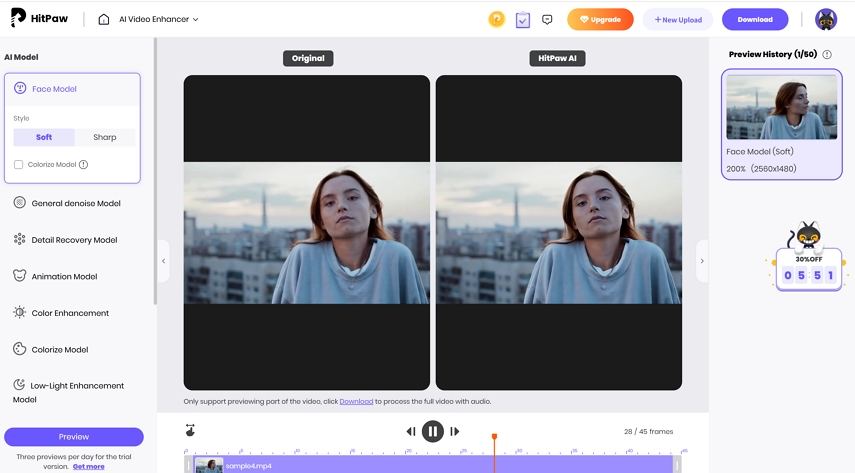Choose the Soft style

click(x=44, y=137)
